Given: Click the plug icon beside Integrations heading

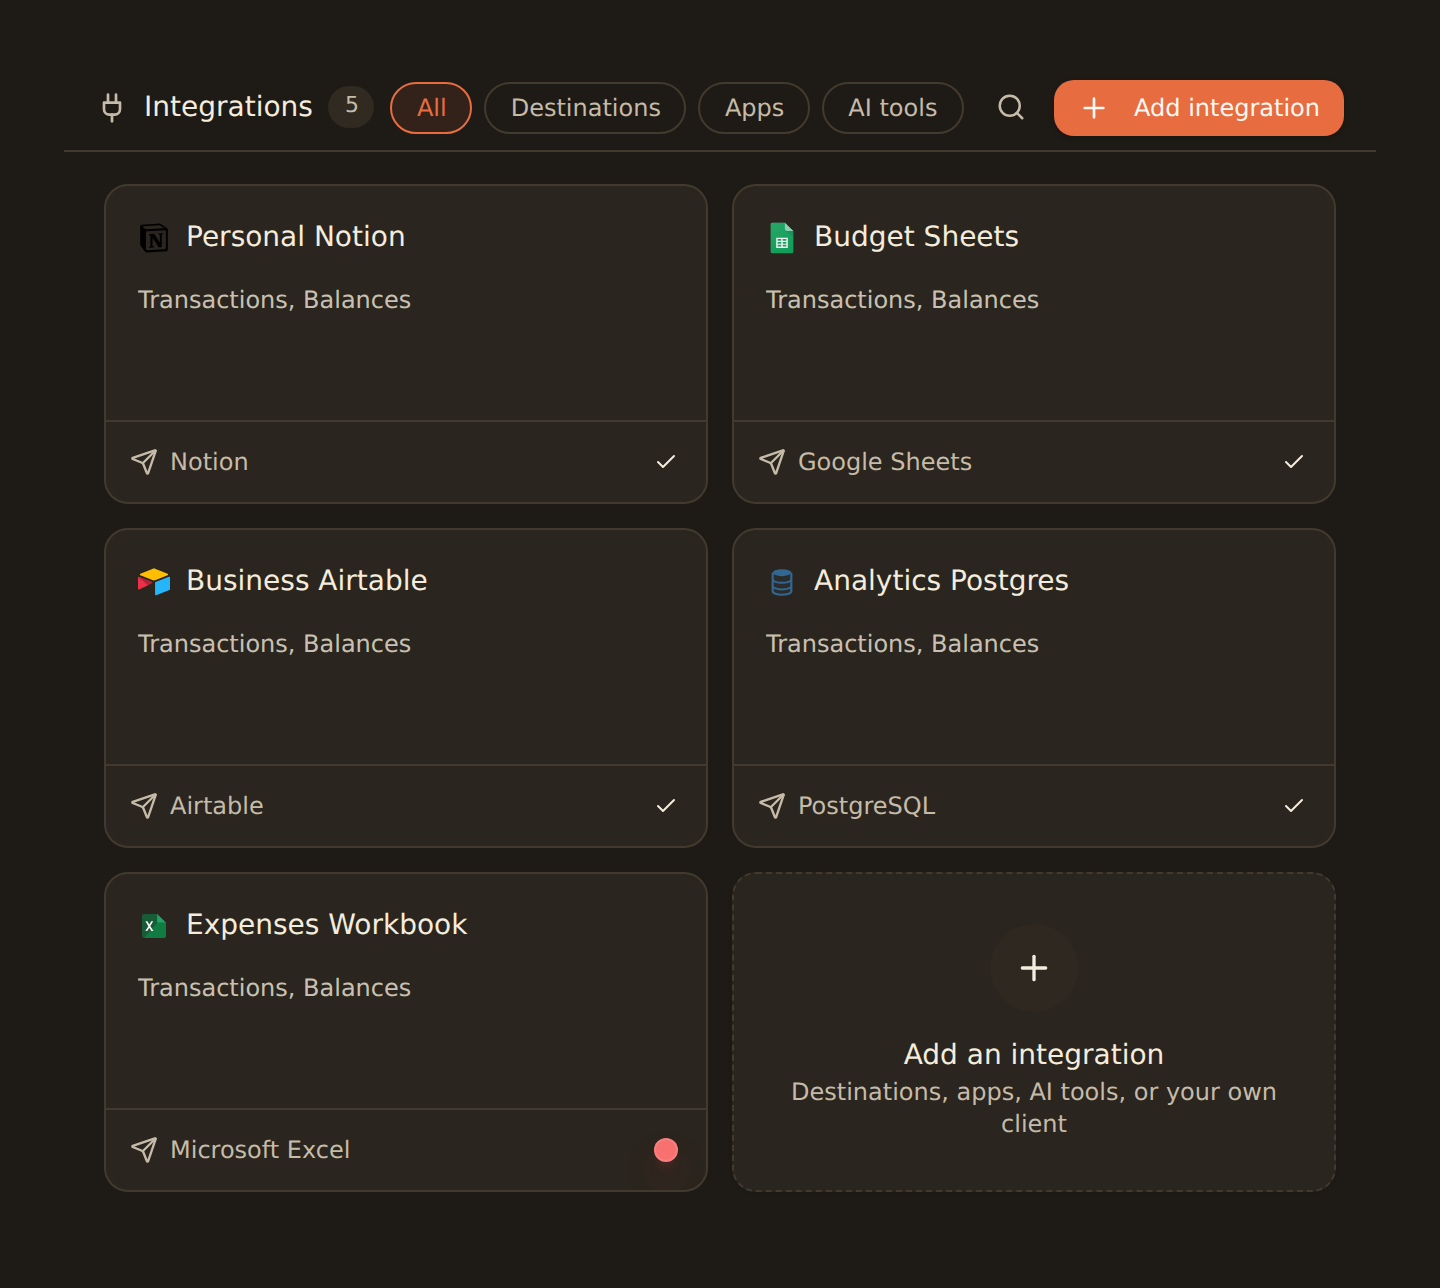Looking at the screenshot, I should click(112, 107).
